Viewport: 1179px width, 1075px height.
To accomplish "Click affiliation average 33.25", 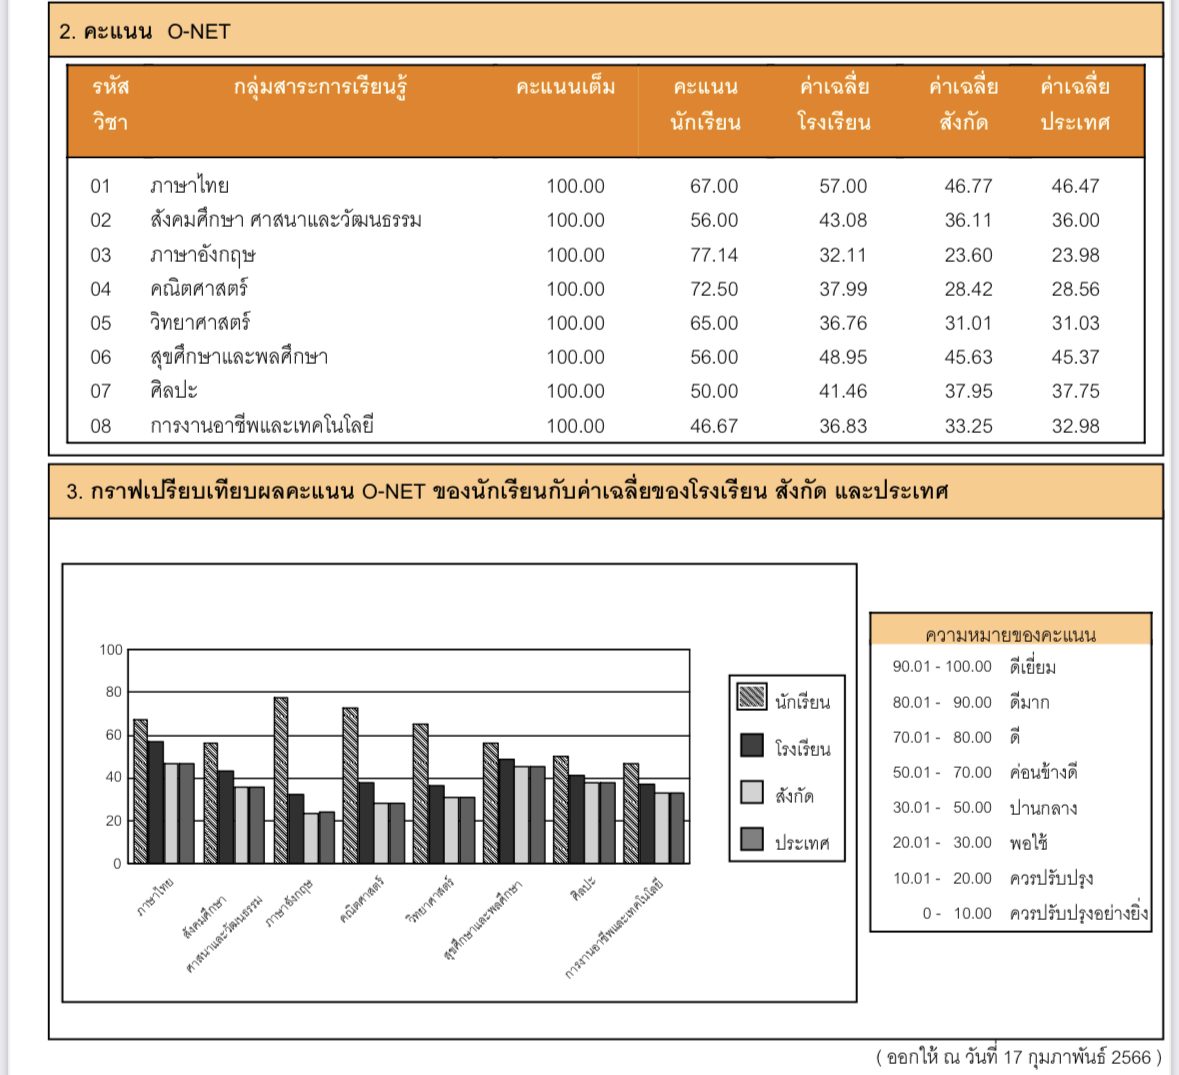I will pos(968,426).
